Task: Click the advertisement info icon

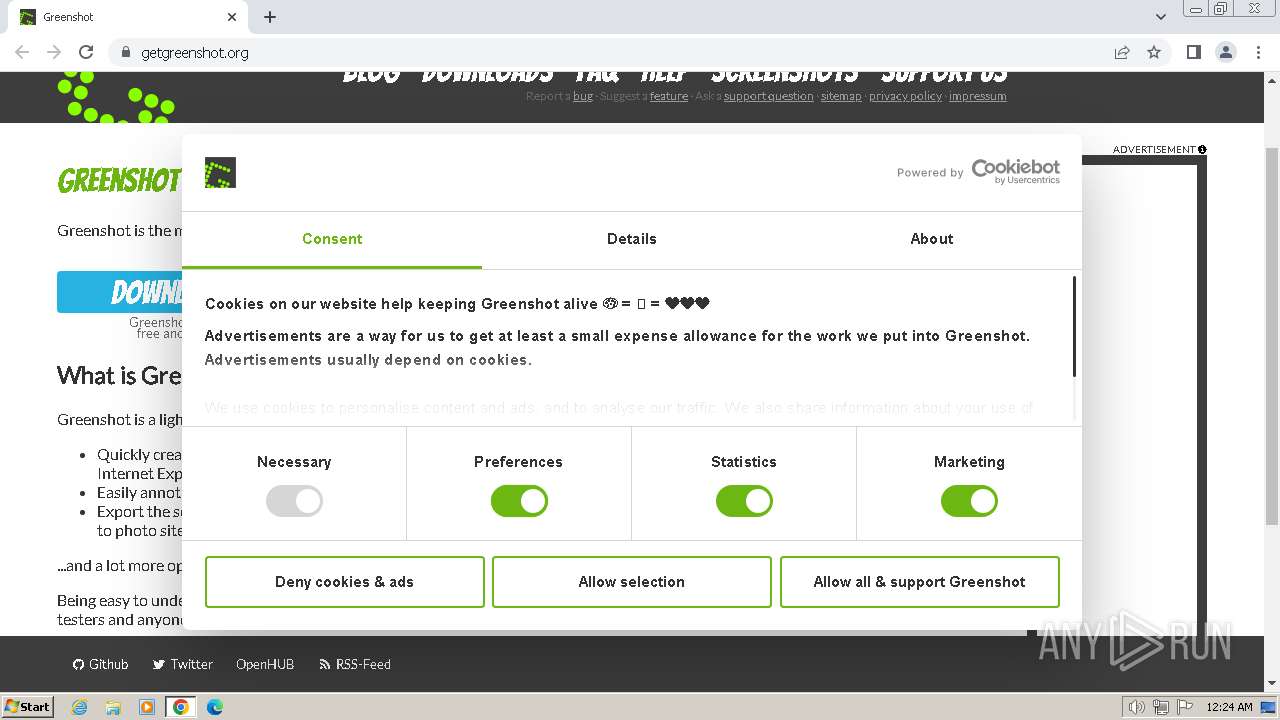Action: pos(1202,150)
